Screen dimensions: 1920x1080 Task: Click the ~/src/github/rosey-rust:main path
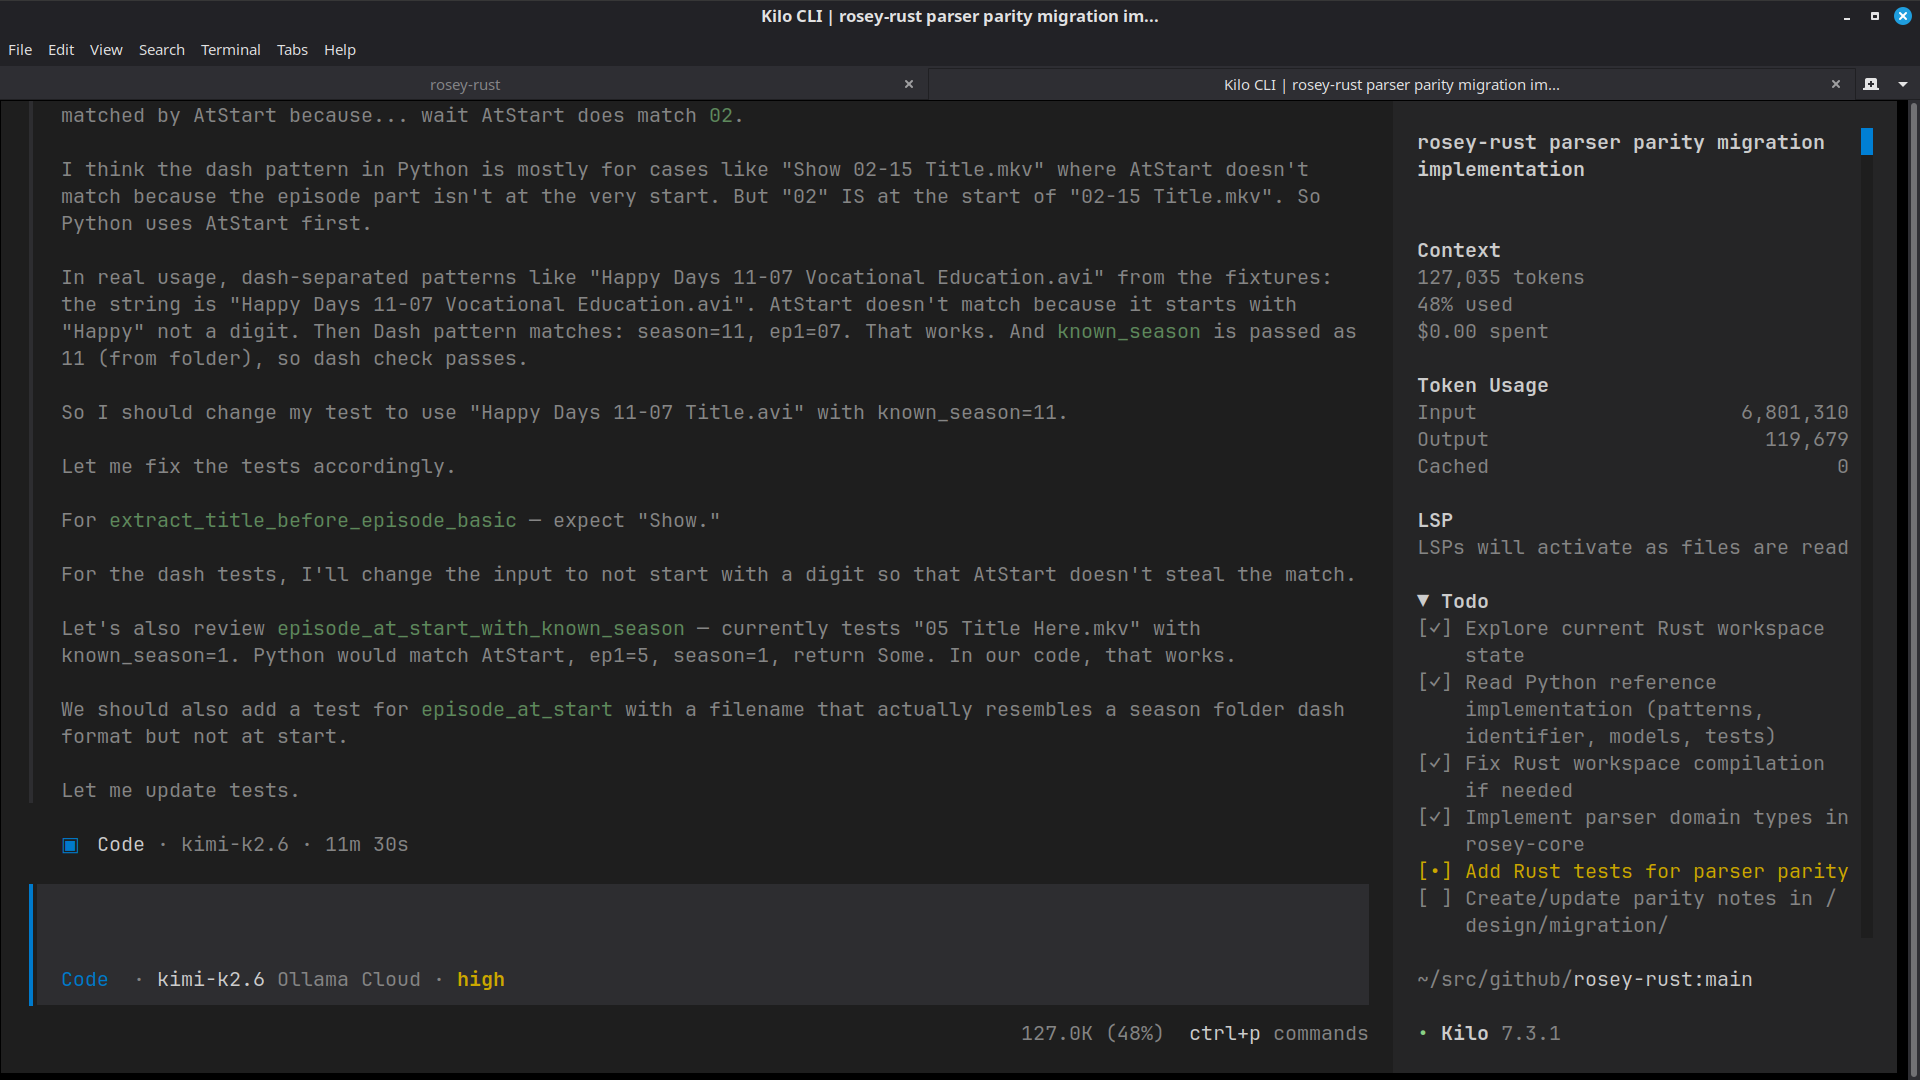1584,980
